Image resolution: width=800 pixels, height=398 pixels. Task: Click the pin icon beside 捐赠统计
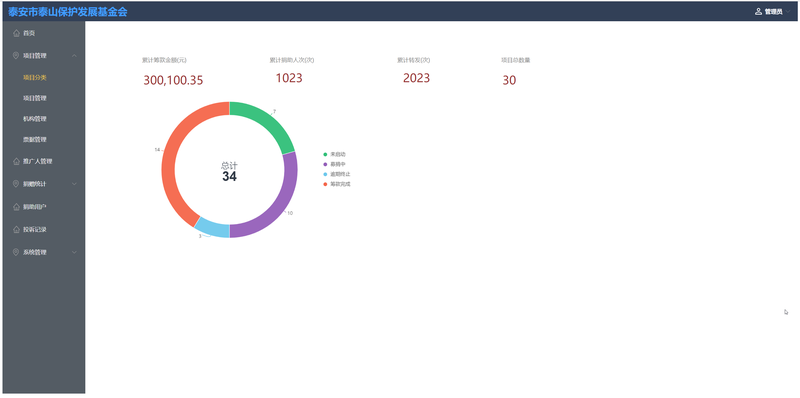click(16, 184)
